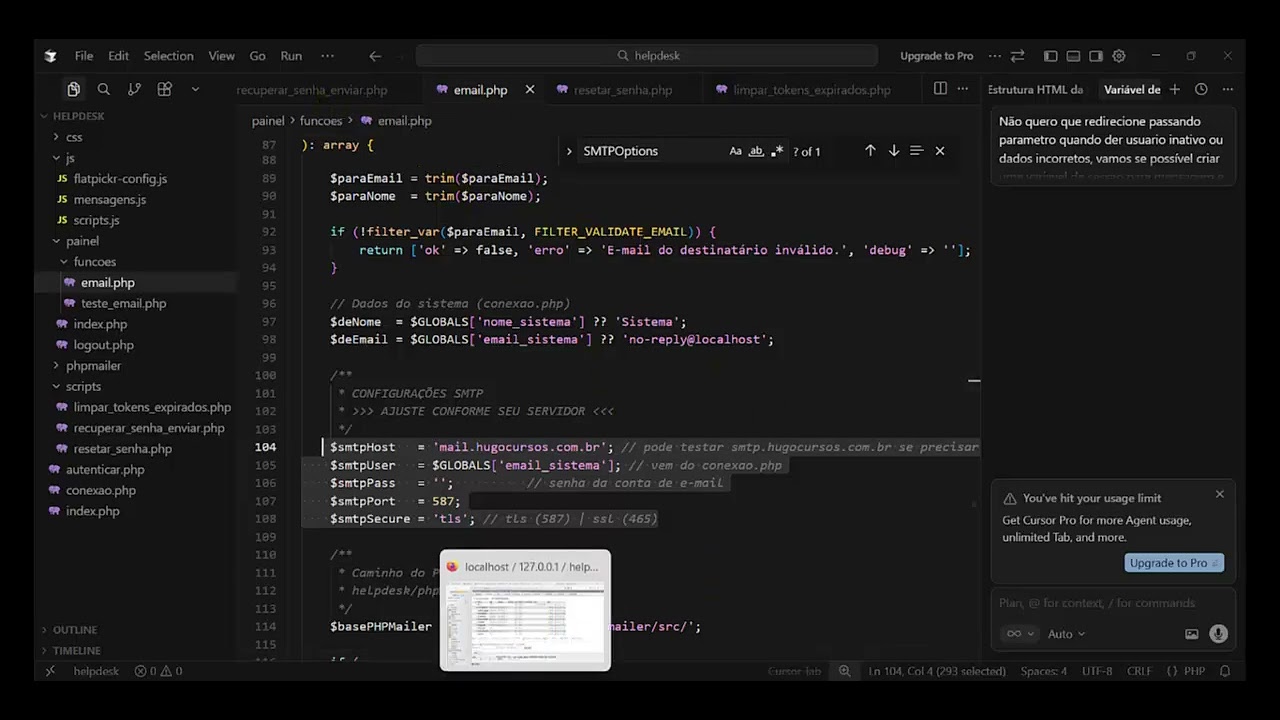
Task: Toggle Match Case in find widget
Action: pyautogui.click(x=736, y=151)
